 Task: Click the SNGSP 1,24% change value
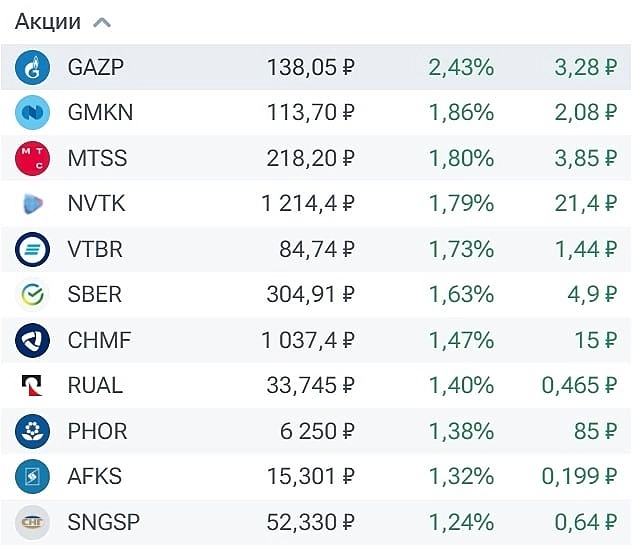click(461, 521)
